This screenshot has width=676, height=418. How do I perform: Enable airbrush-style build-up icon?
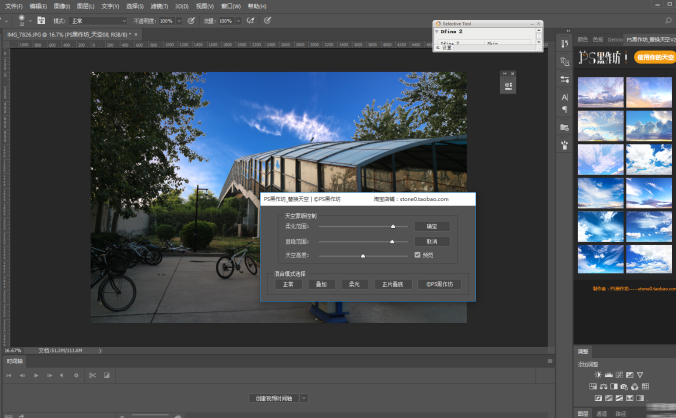(249, 20)
